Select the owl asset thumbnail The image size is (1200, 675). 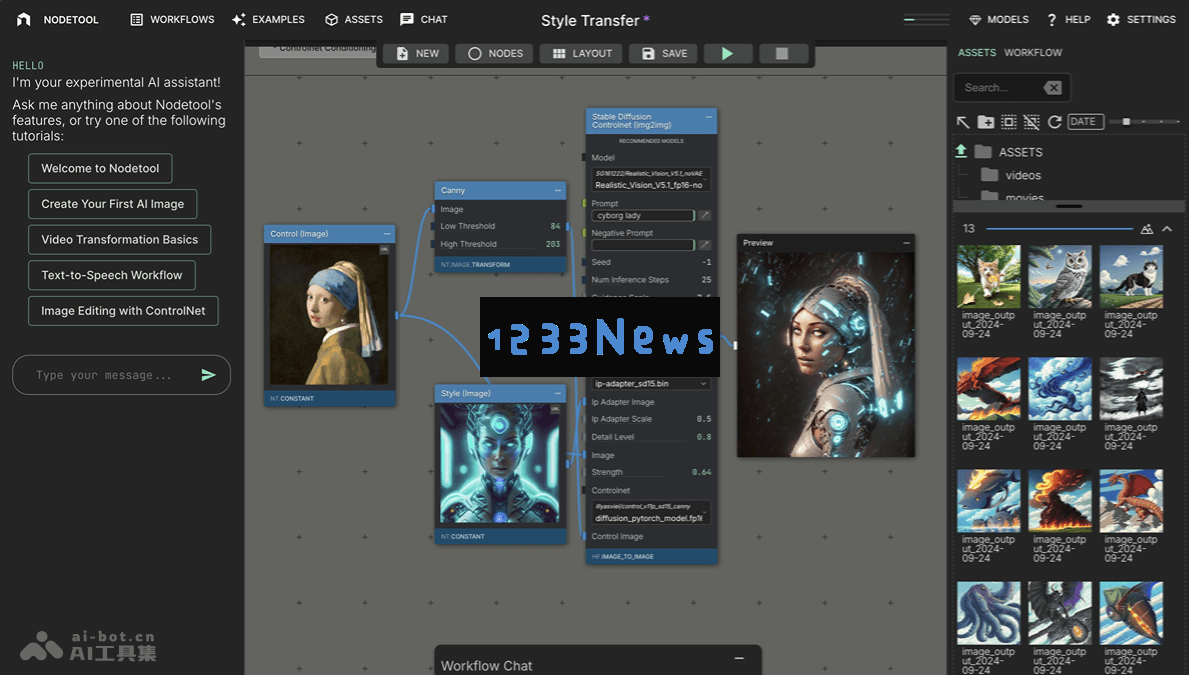point(1060,277)
